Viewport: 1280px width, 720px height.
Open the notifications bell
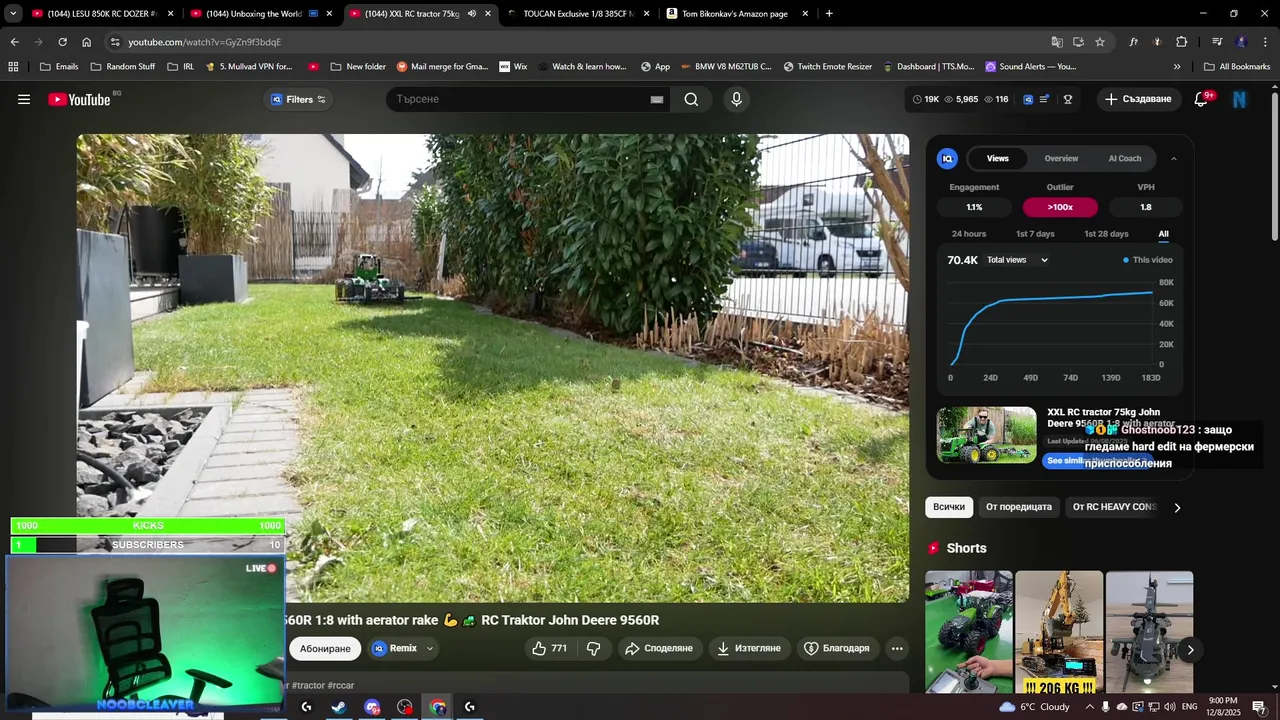click(x=1202, y=99)
